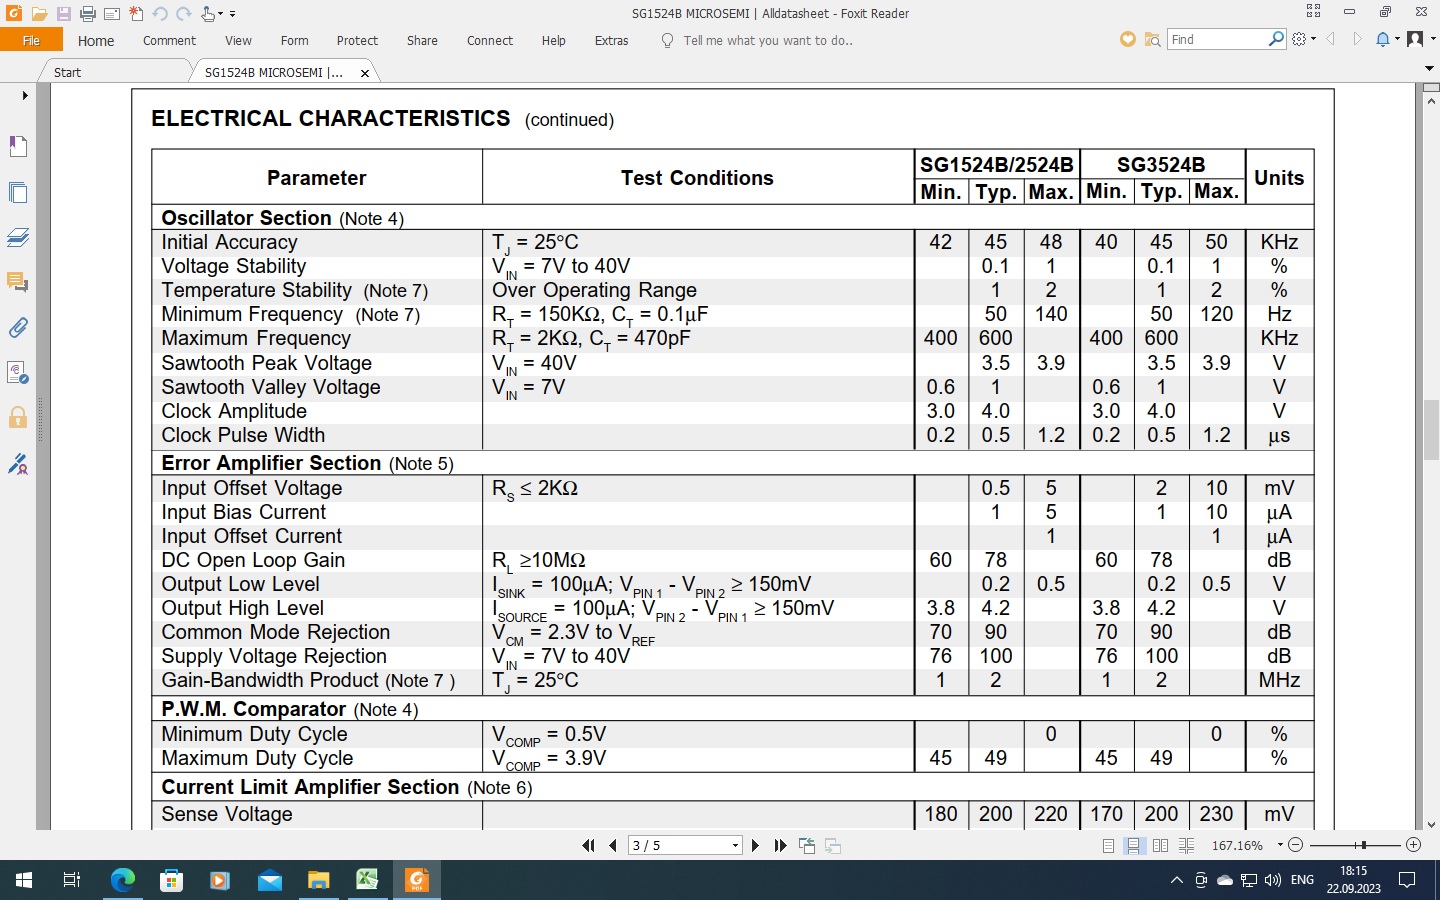The height and width of the screenshot is (900, 1440).
Task: Switch to the View ribbon tab
Action: [238, 41]
